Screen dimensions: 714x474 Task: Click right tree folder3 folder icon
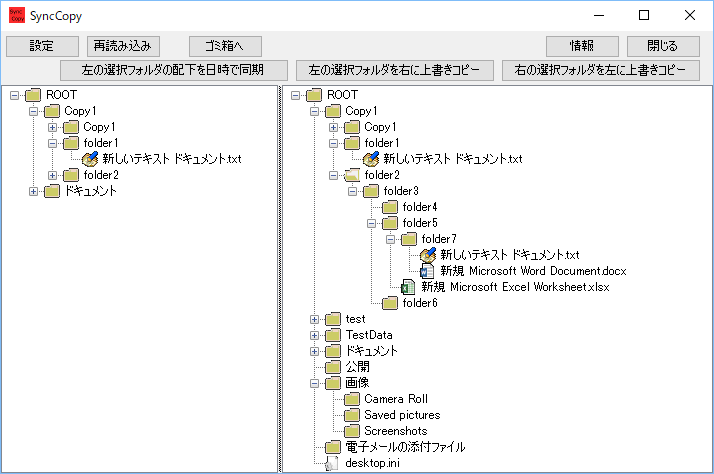point(371,191)
